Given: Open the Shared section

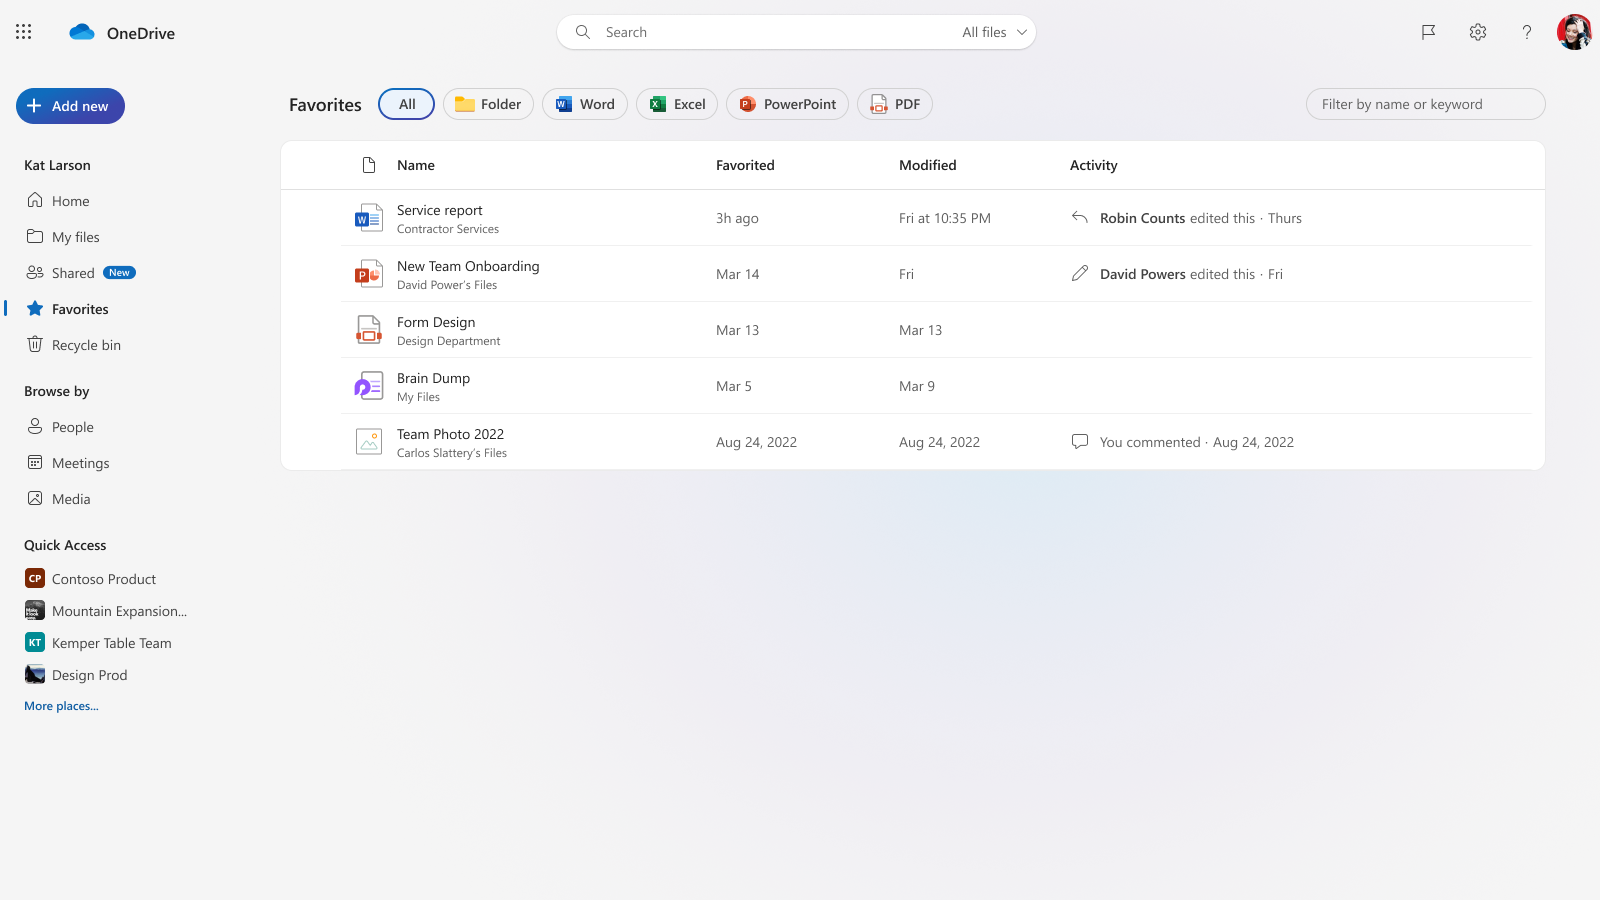Looking at the screenshot, I should (x=73, y=272).
